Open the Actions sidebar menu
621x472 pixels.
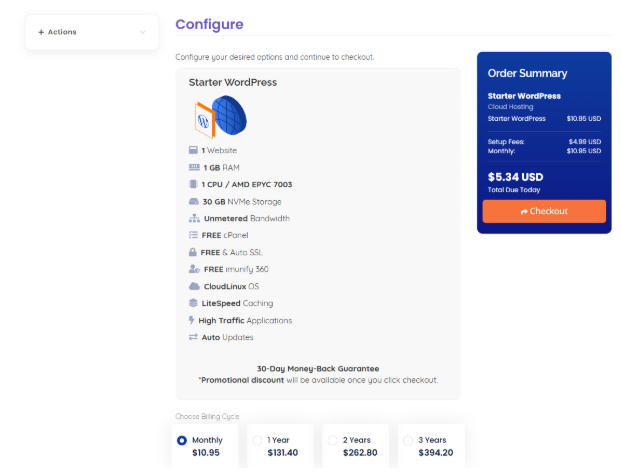[x=62, y=32]
